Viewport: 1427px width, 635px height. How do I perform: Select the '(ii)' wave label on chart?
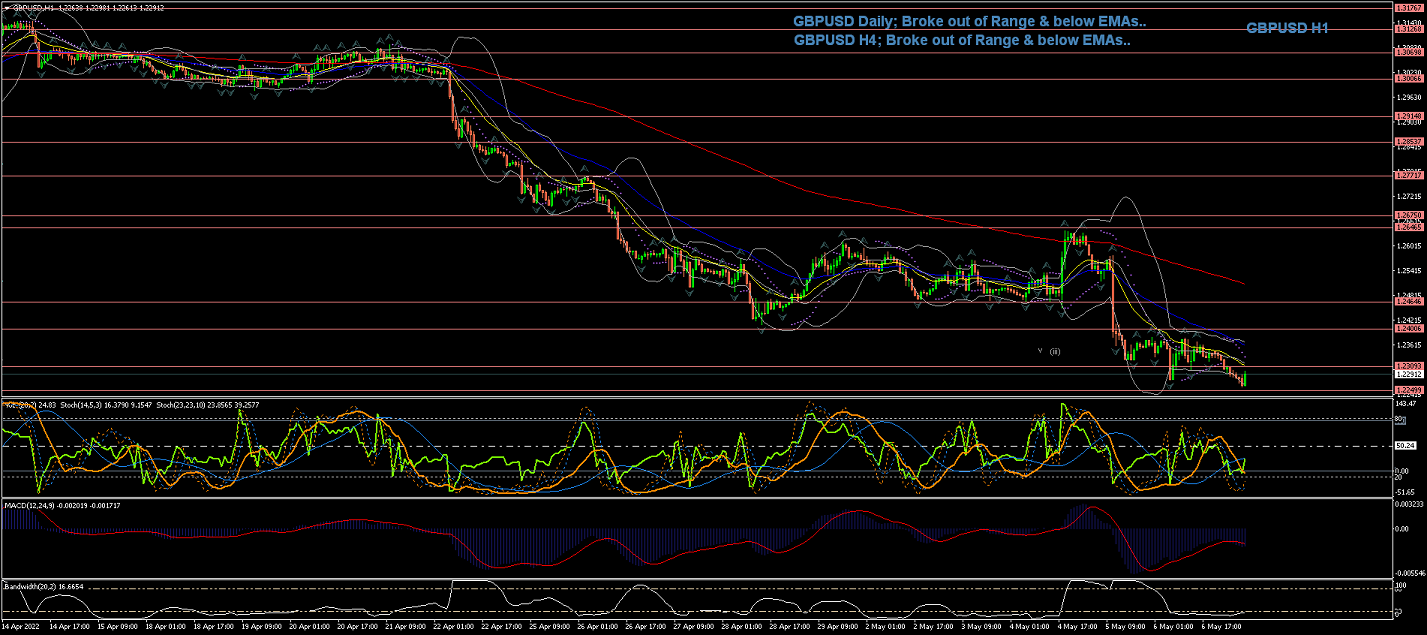(1055, 351)
